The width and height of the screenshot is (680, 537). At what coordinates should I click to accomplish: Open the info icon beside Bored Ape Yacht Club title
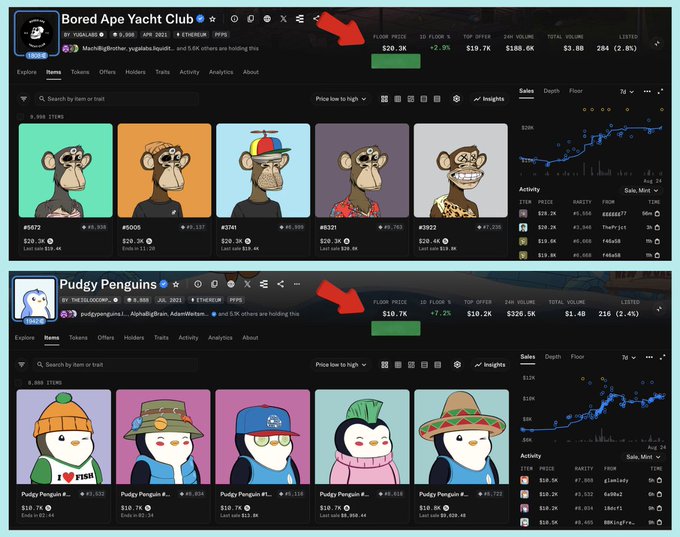coord(235,19)
